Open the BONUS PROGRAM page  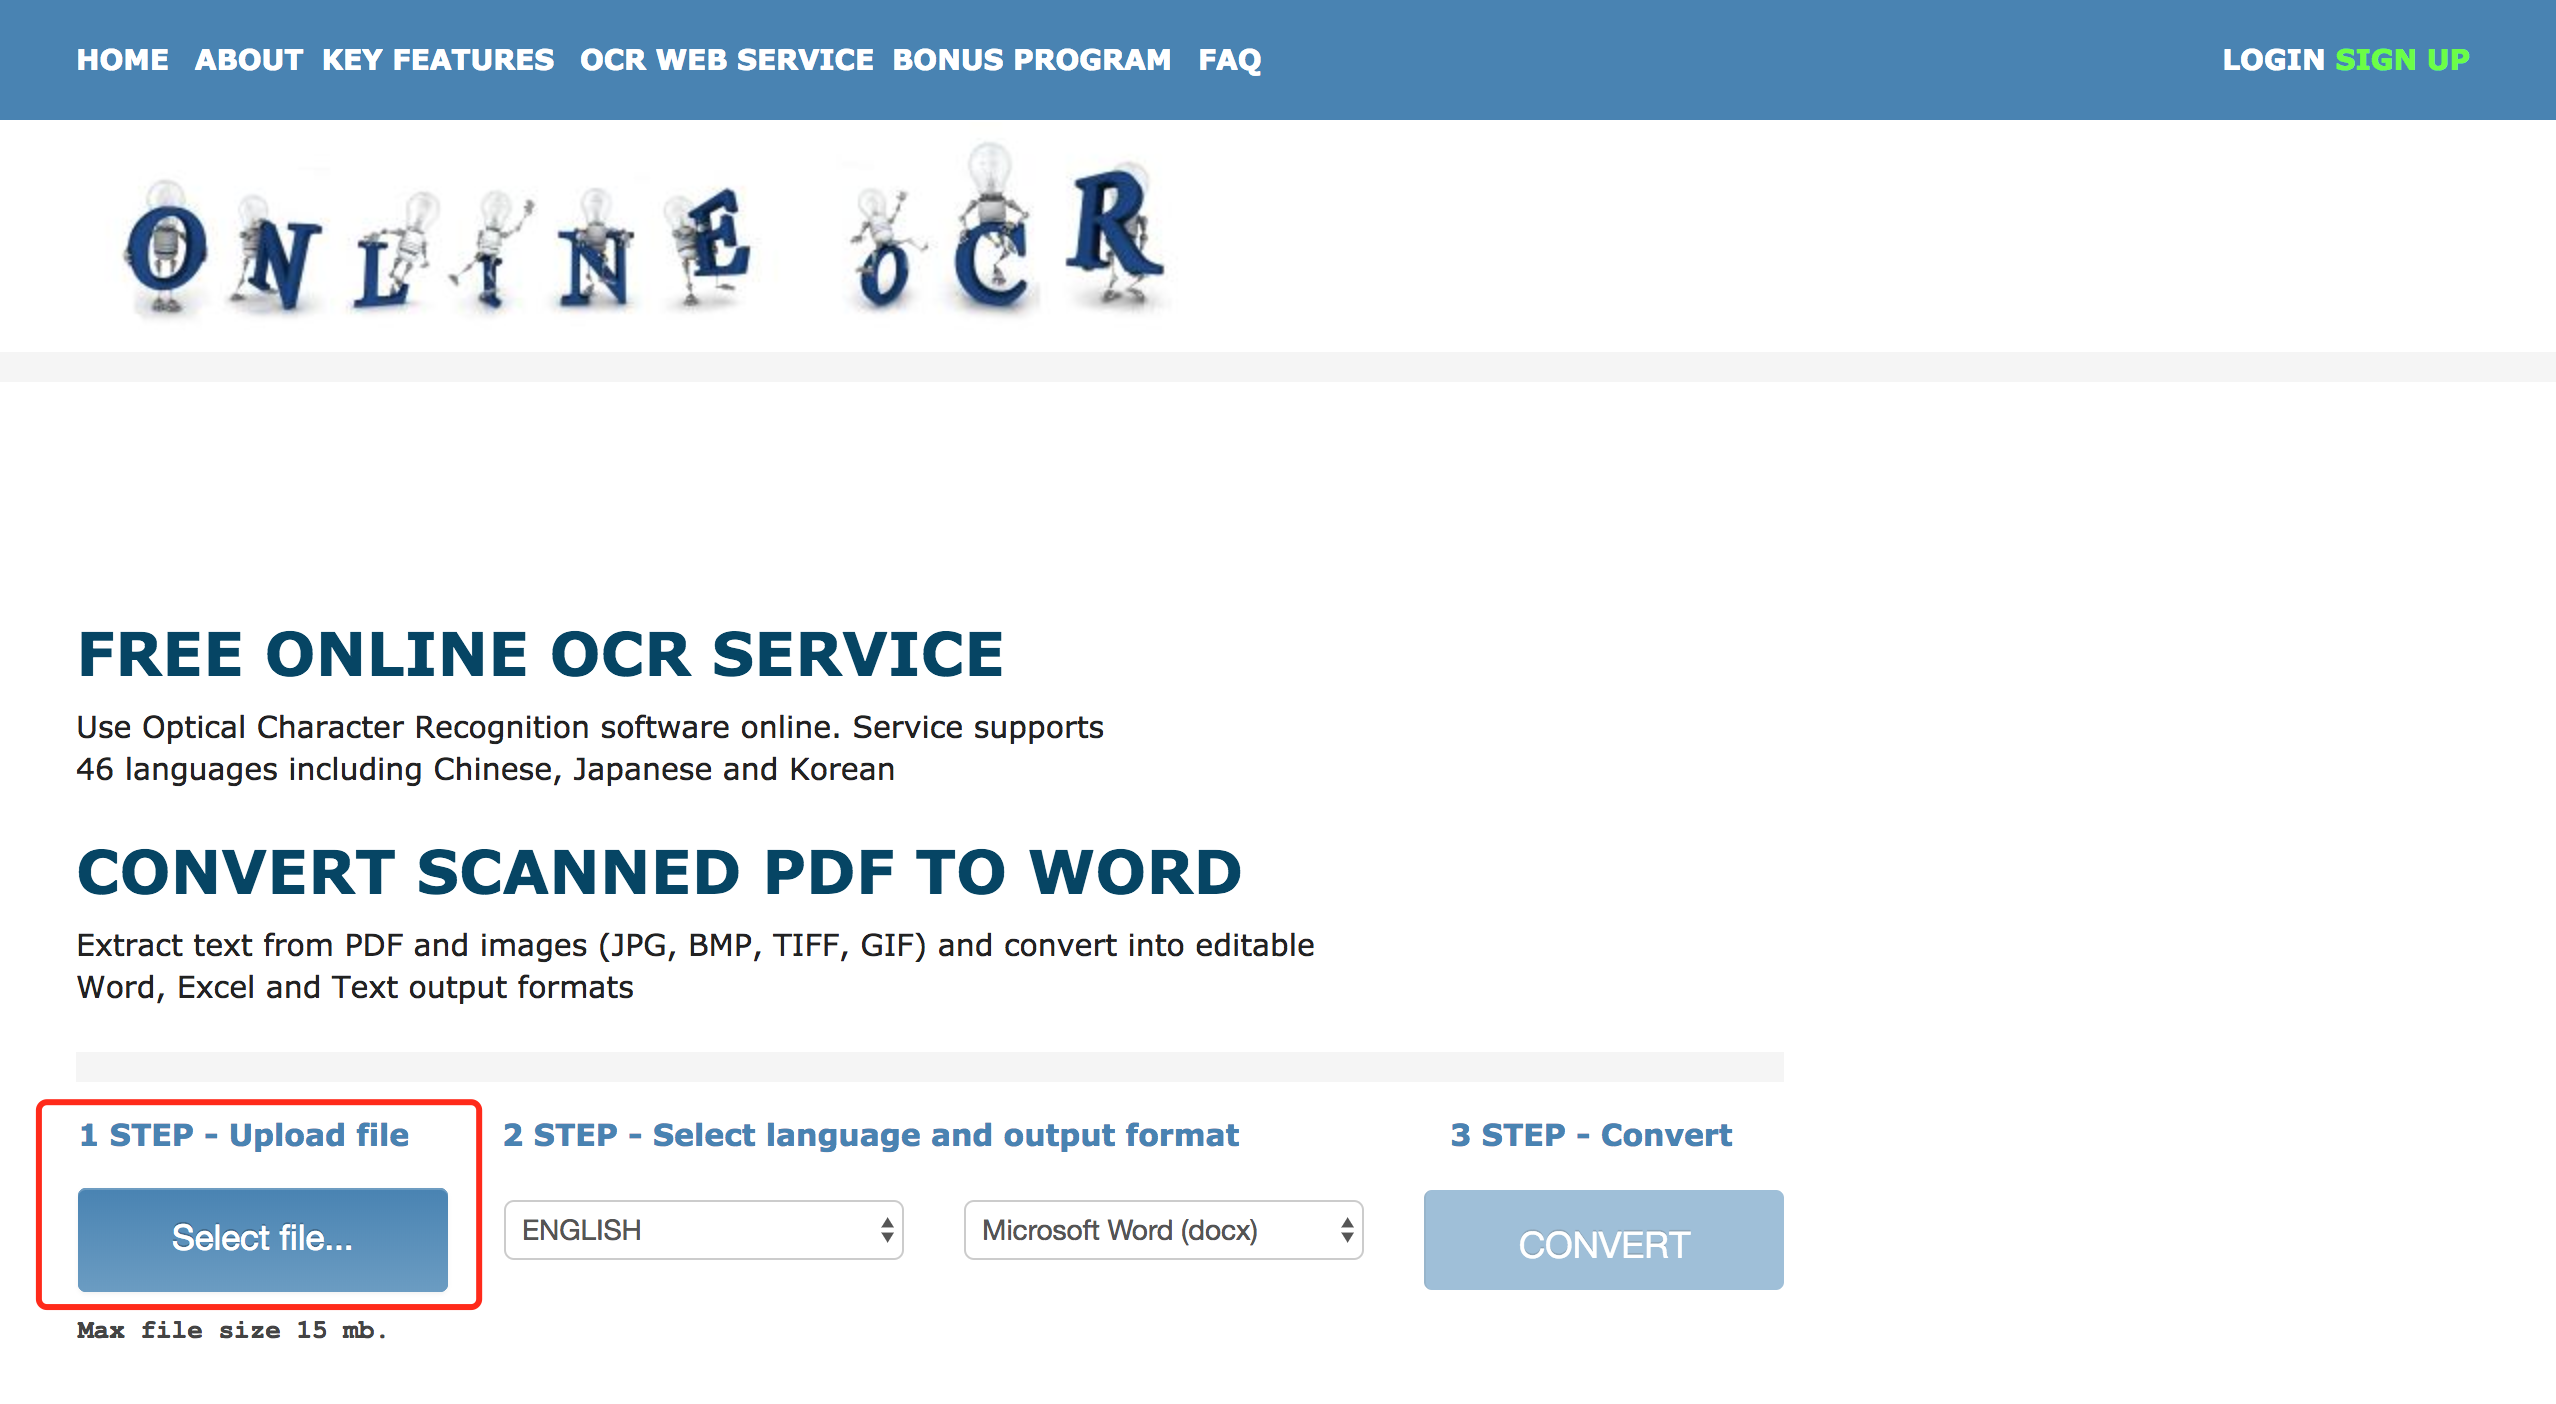point(1031,60)
